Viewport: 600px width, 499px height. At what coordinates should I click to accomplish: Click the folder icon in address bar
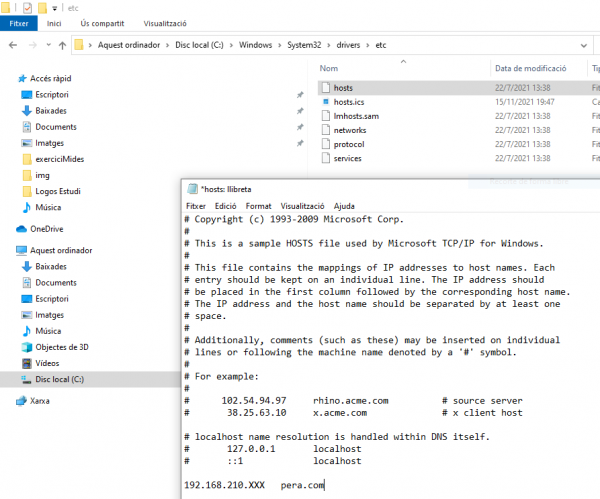pos(79,45)
